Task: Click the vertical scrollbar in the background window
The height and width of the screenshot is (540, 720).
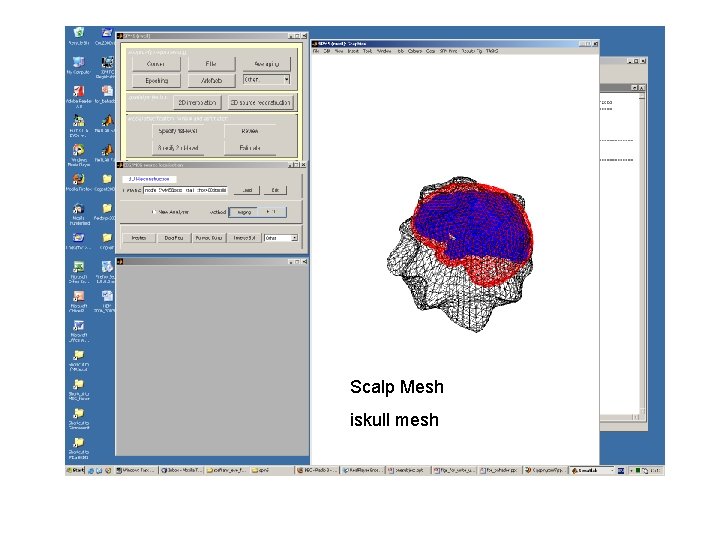Action: [x=641, y=253]
